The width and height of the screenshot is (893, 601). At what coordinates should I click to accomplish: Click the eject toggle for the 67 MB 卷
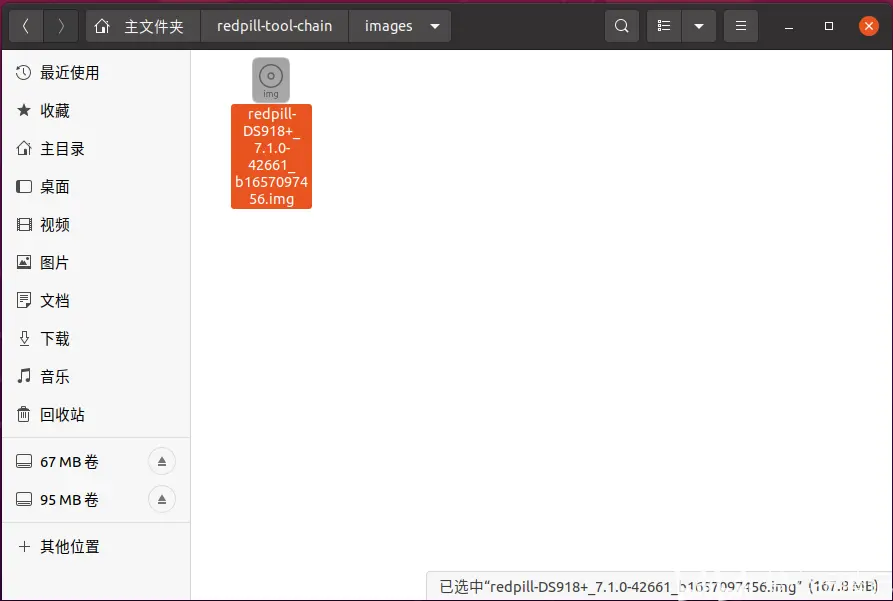[x=161, y=461]
